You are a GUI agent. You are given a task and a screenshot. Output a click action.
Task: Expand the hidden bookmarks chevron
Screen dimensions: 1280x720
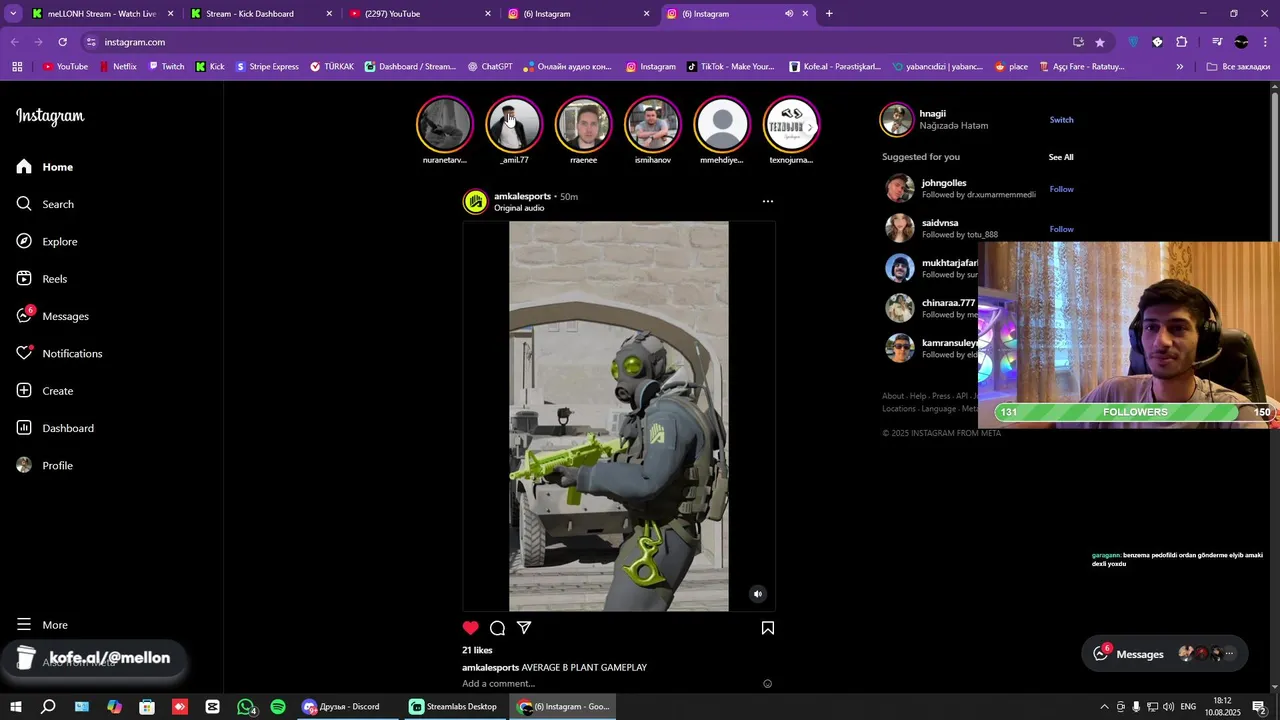[x=1180, y=67]
